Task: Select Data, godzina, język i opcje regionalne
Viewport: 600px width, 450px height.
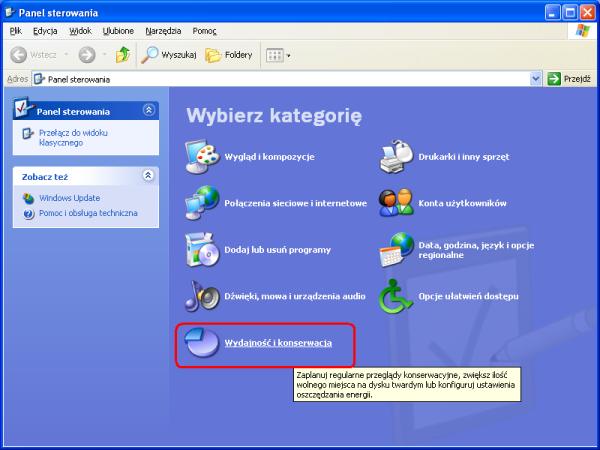Action: point(476,250)
